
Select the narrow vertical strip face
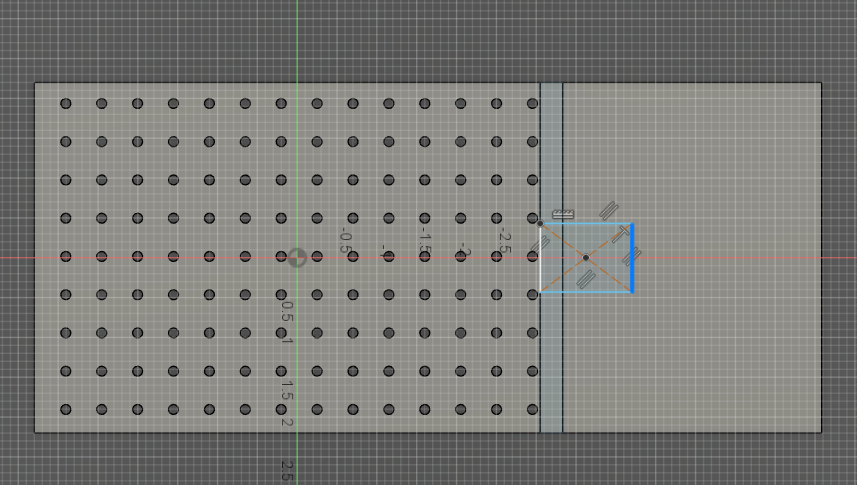coord(551,150)
